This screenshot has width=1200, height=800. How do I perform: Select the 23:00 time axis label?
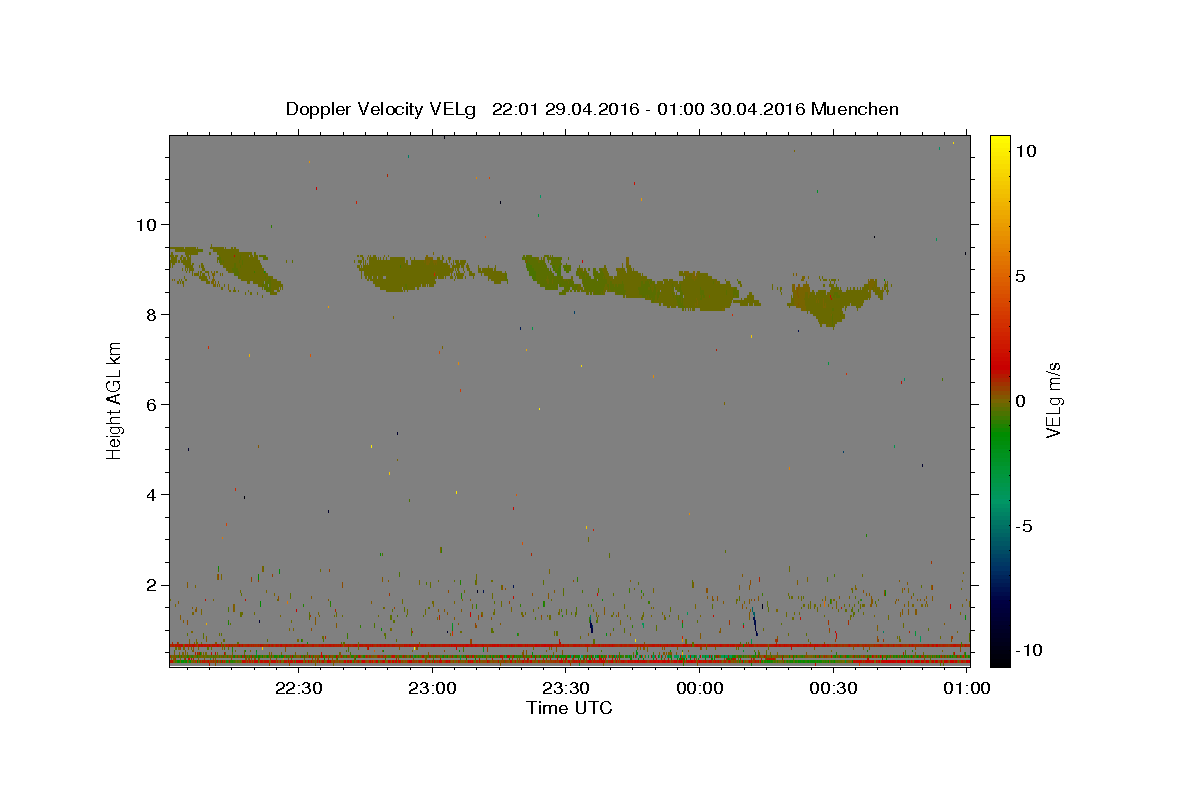(x=433, y=688)
